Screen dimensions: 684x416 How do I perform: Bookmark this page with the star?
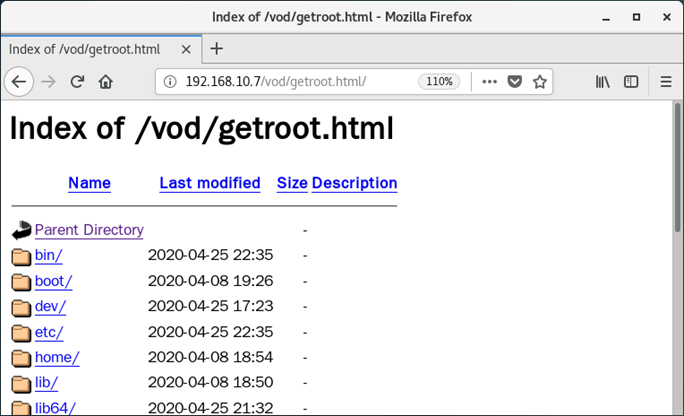pyautogui.click(x=540, y=82)
